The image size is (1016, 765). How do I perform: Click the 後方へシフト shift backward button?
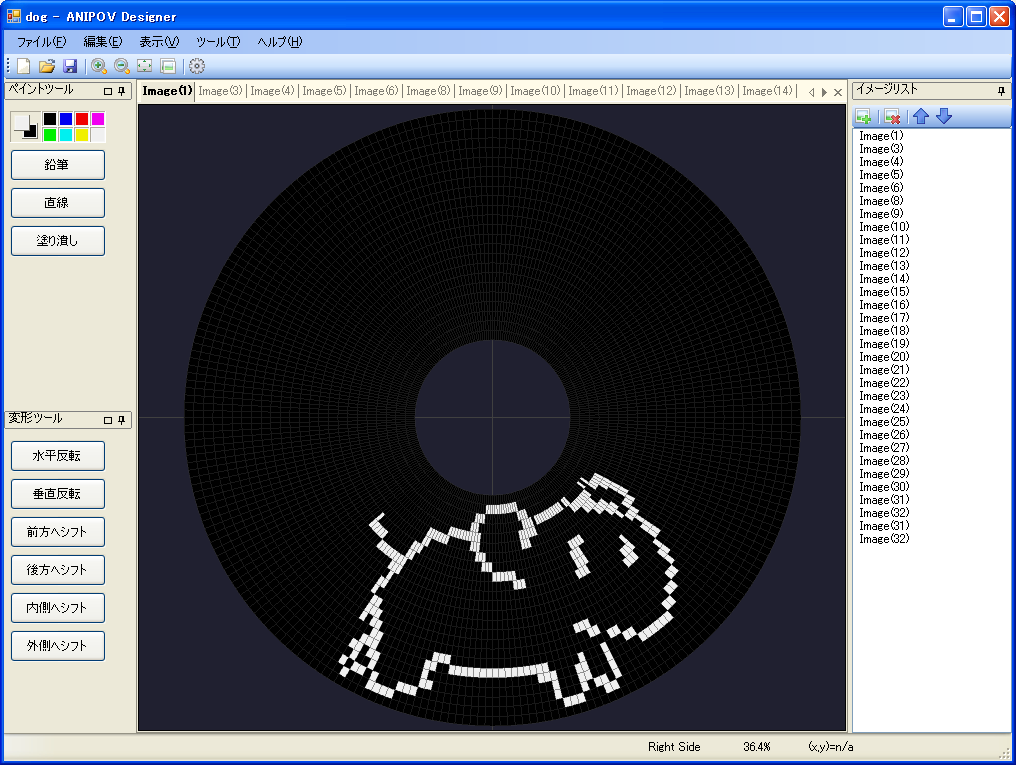(x=58, y=570)
